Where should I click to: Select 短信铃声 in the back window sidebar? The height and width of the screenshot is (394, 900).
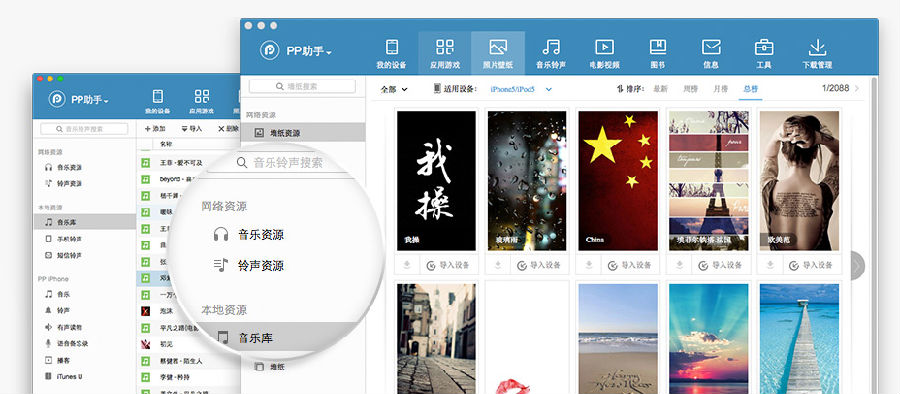click(63, 255)
